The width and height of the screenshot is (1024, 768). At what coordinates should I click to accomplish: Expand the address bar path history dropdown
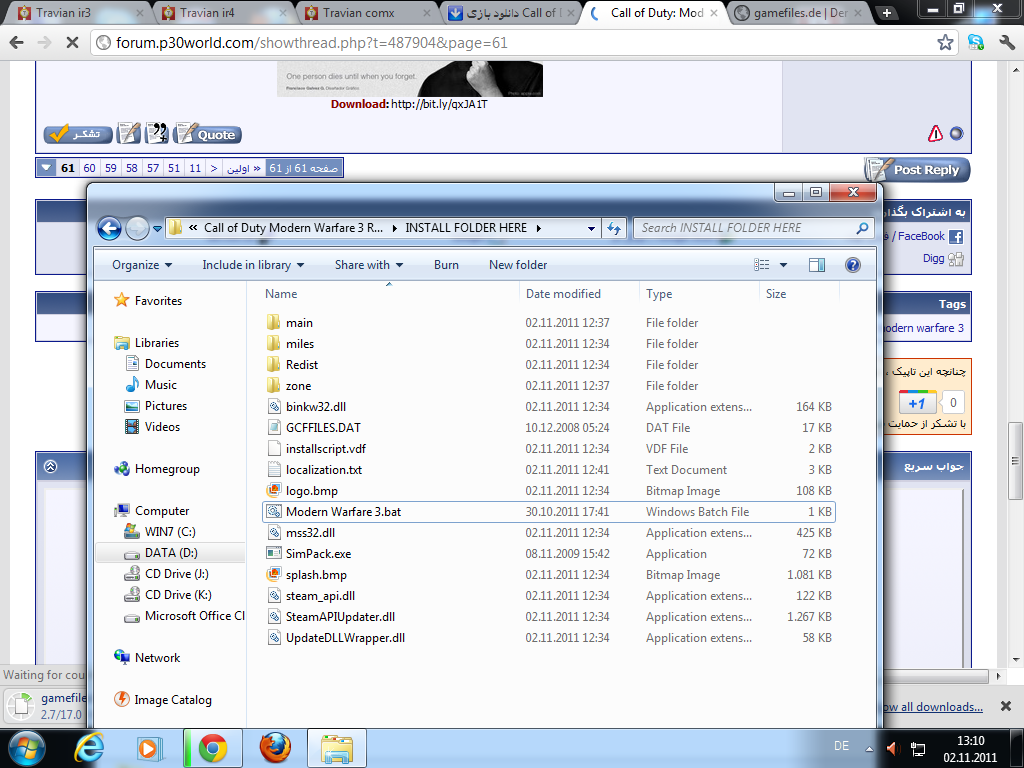[591, 229]
